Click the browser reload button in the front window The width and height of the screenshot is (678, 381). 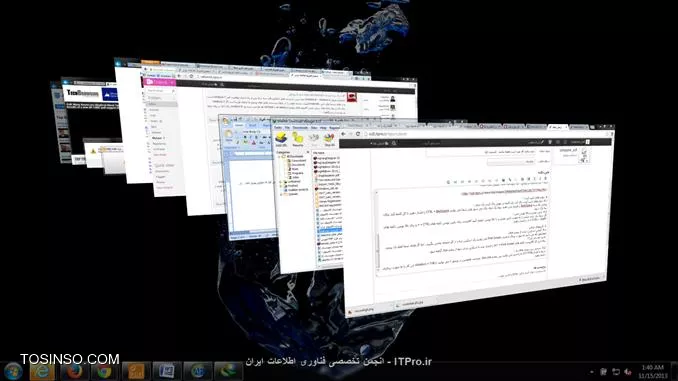click(x=358, y=134)
